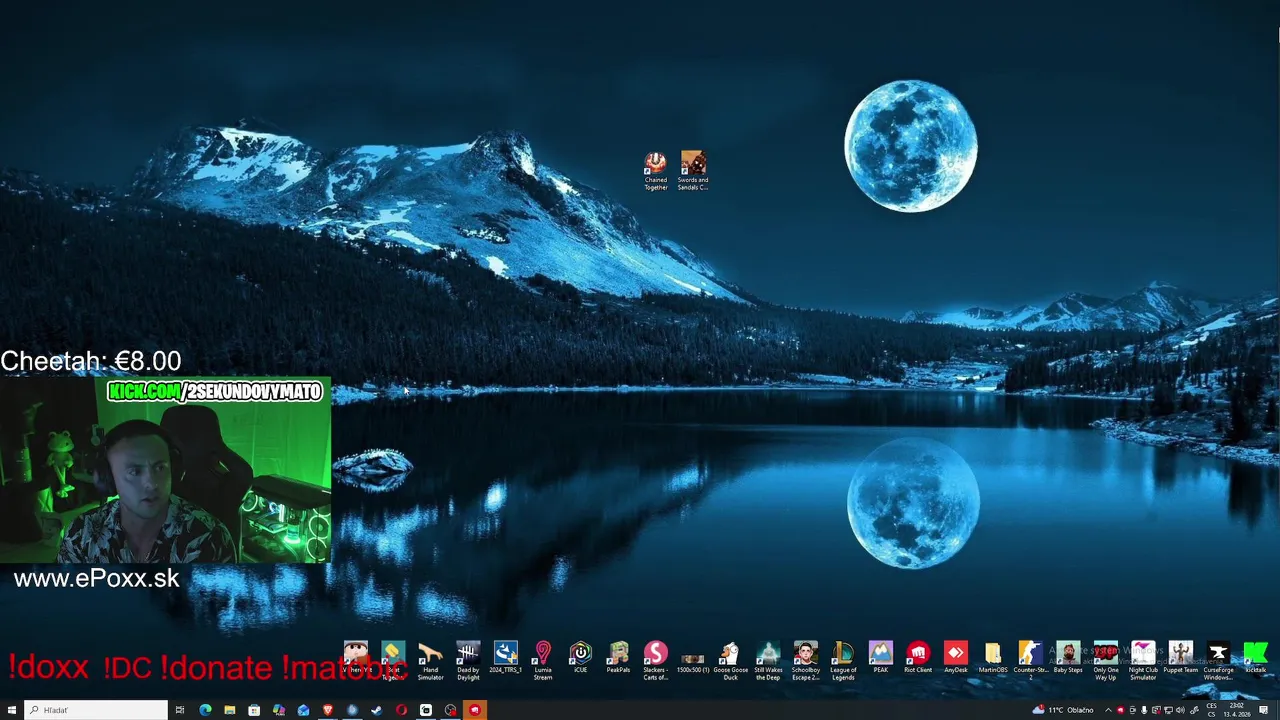Open the PEAK game shortcut

point(880,658)
